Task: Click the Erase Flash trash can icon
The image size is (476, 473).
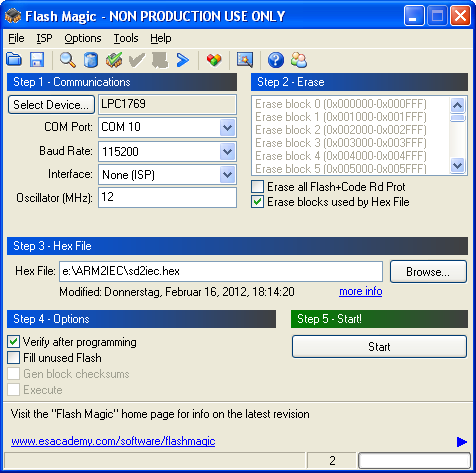Action: pos(91,60)
